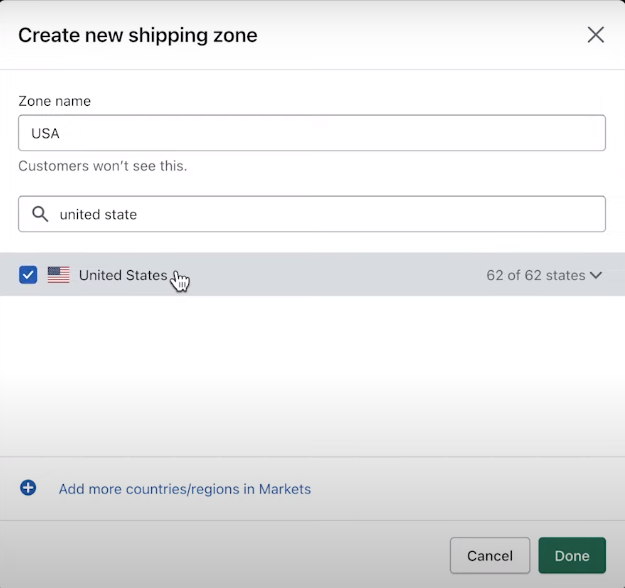Click the magnifying glass search icon

tap(40, 214)
